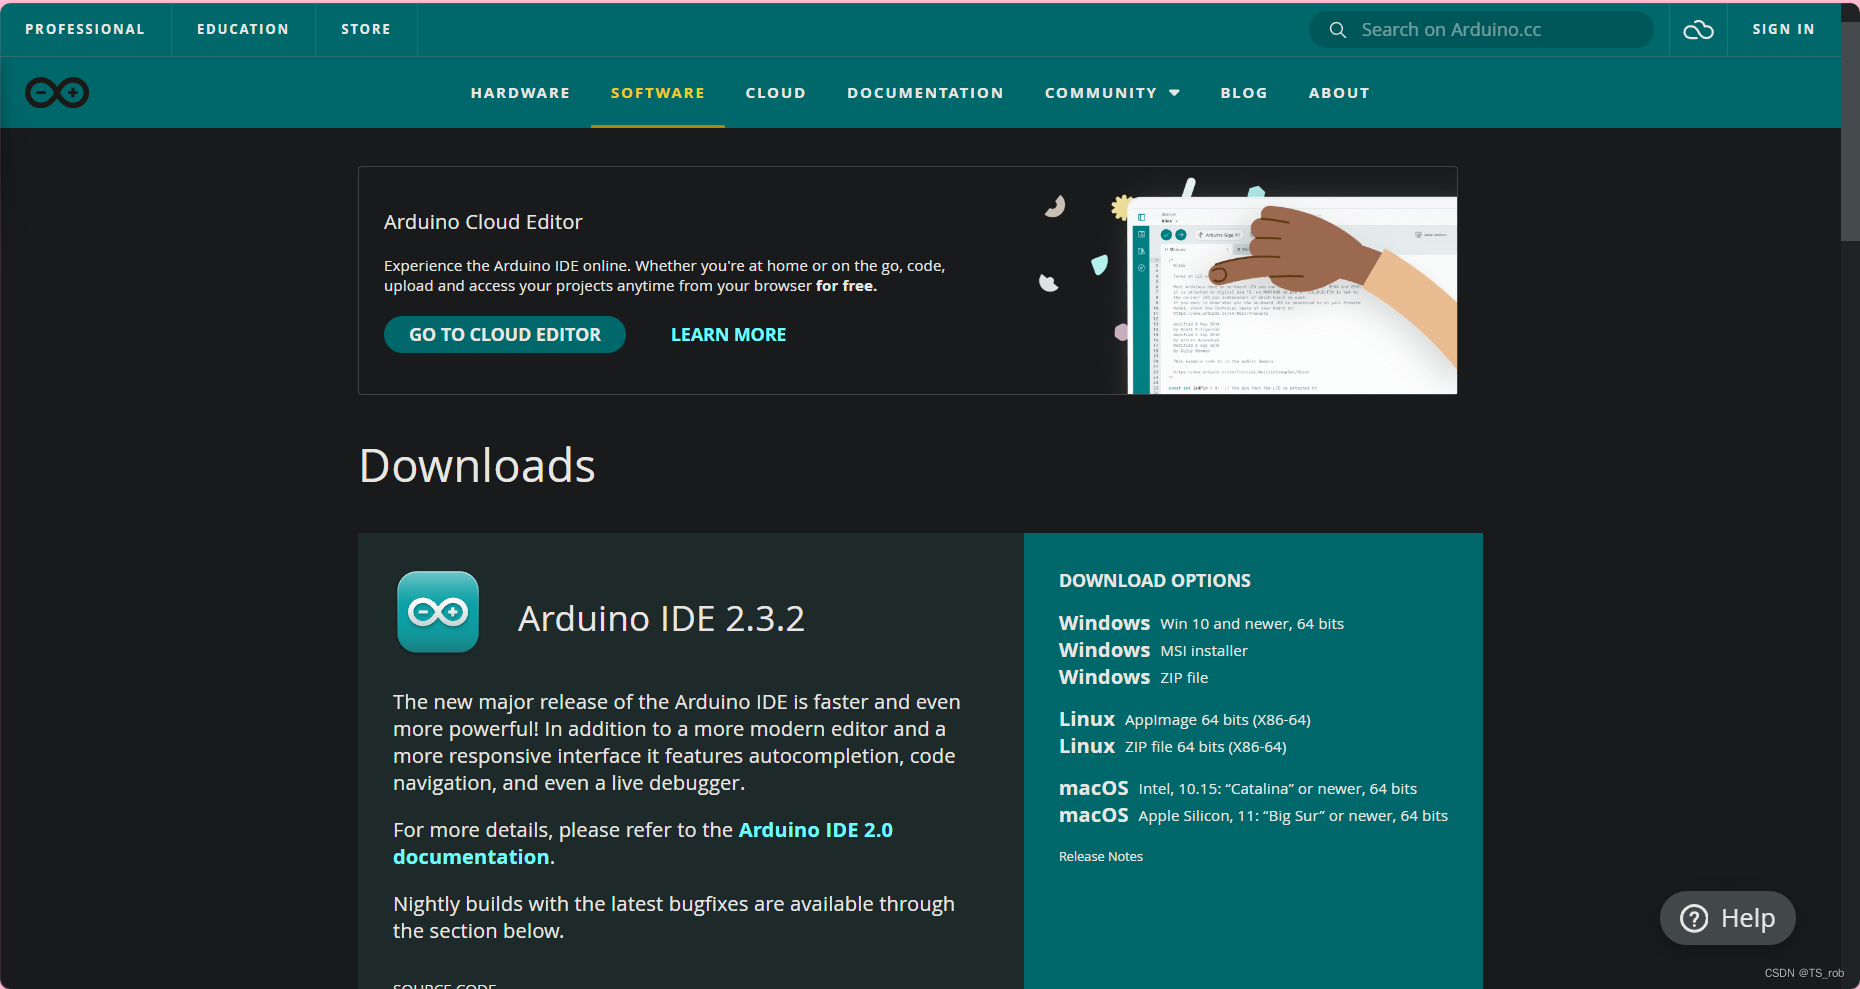This screenshot has height=989, width=1860.
Task: Open the Release Notes link
Action: (1100, 856)
